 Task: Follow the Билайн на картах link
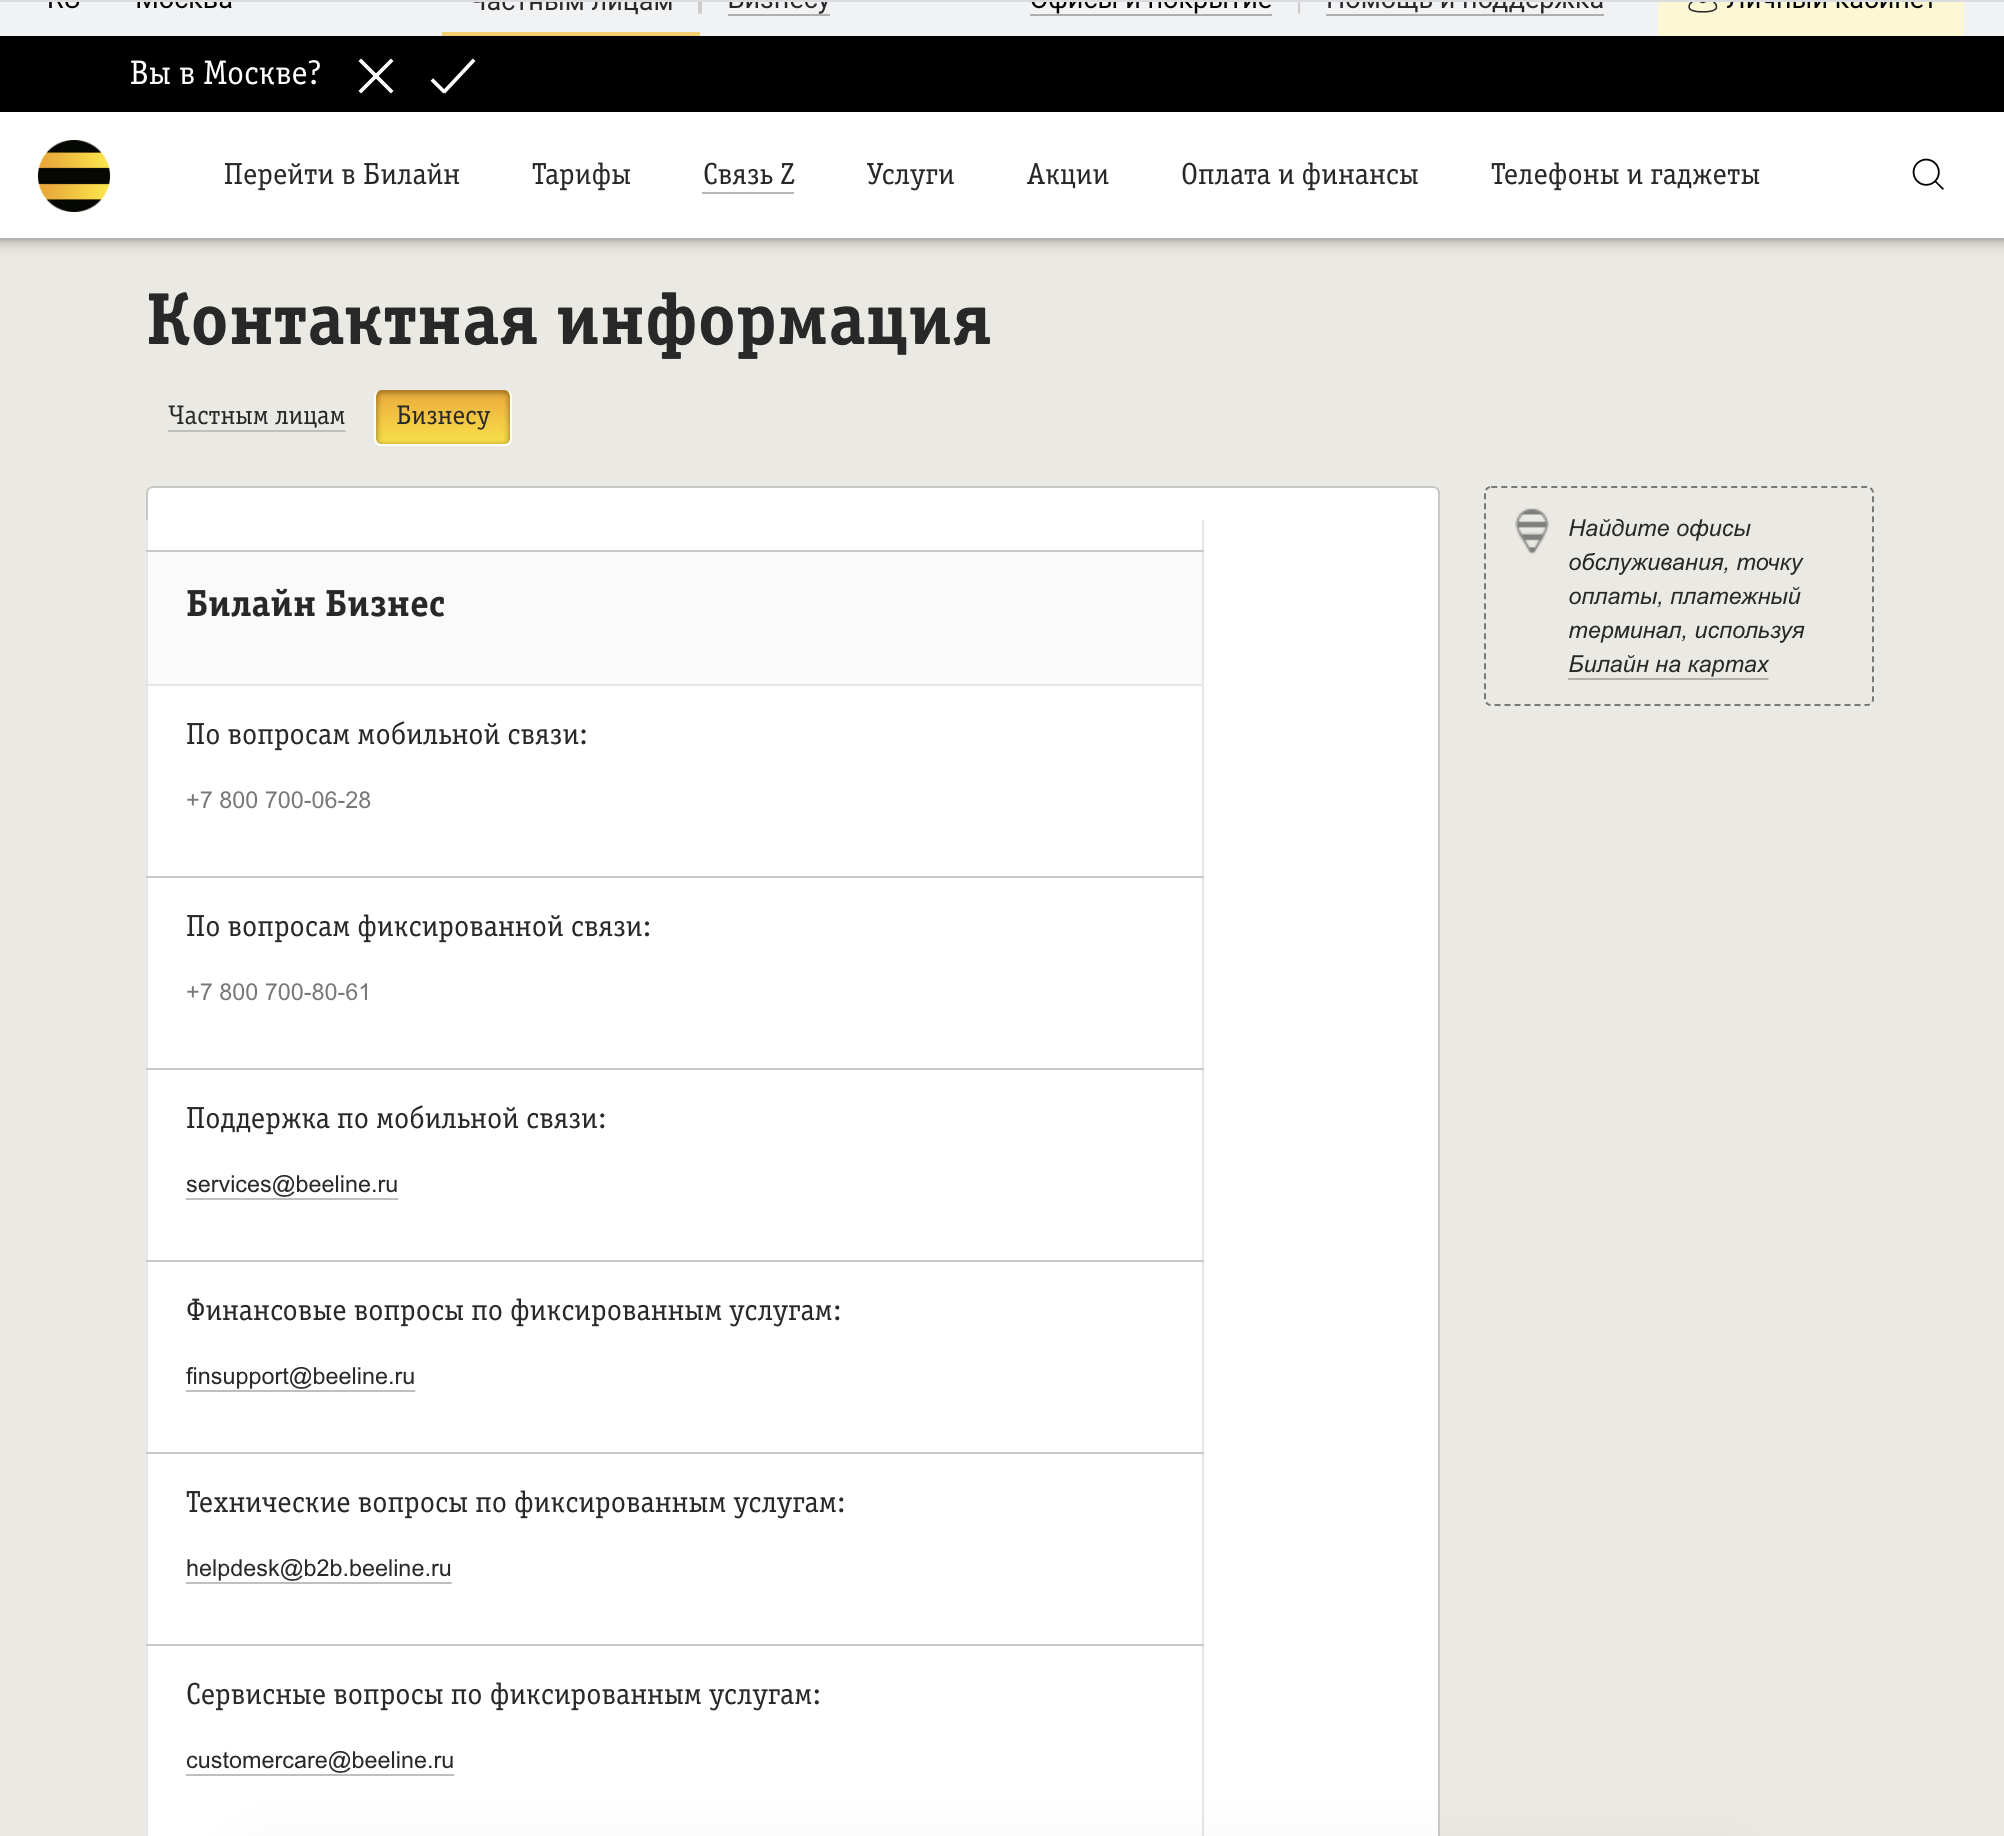coord(1668,662)
